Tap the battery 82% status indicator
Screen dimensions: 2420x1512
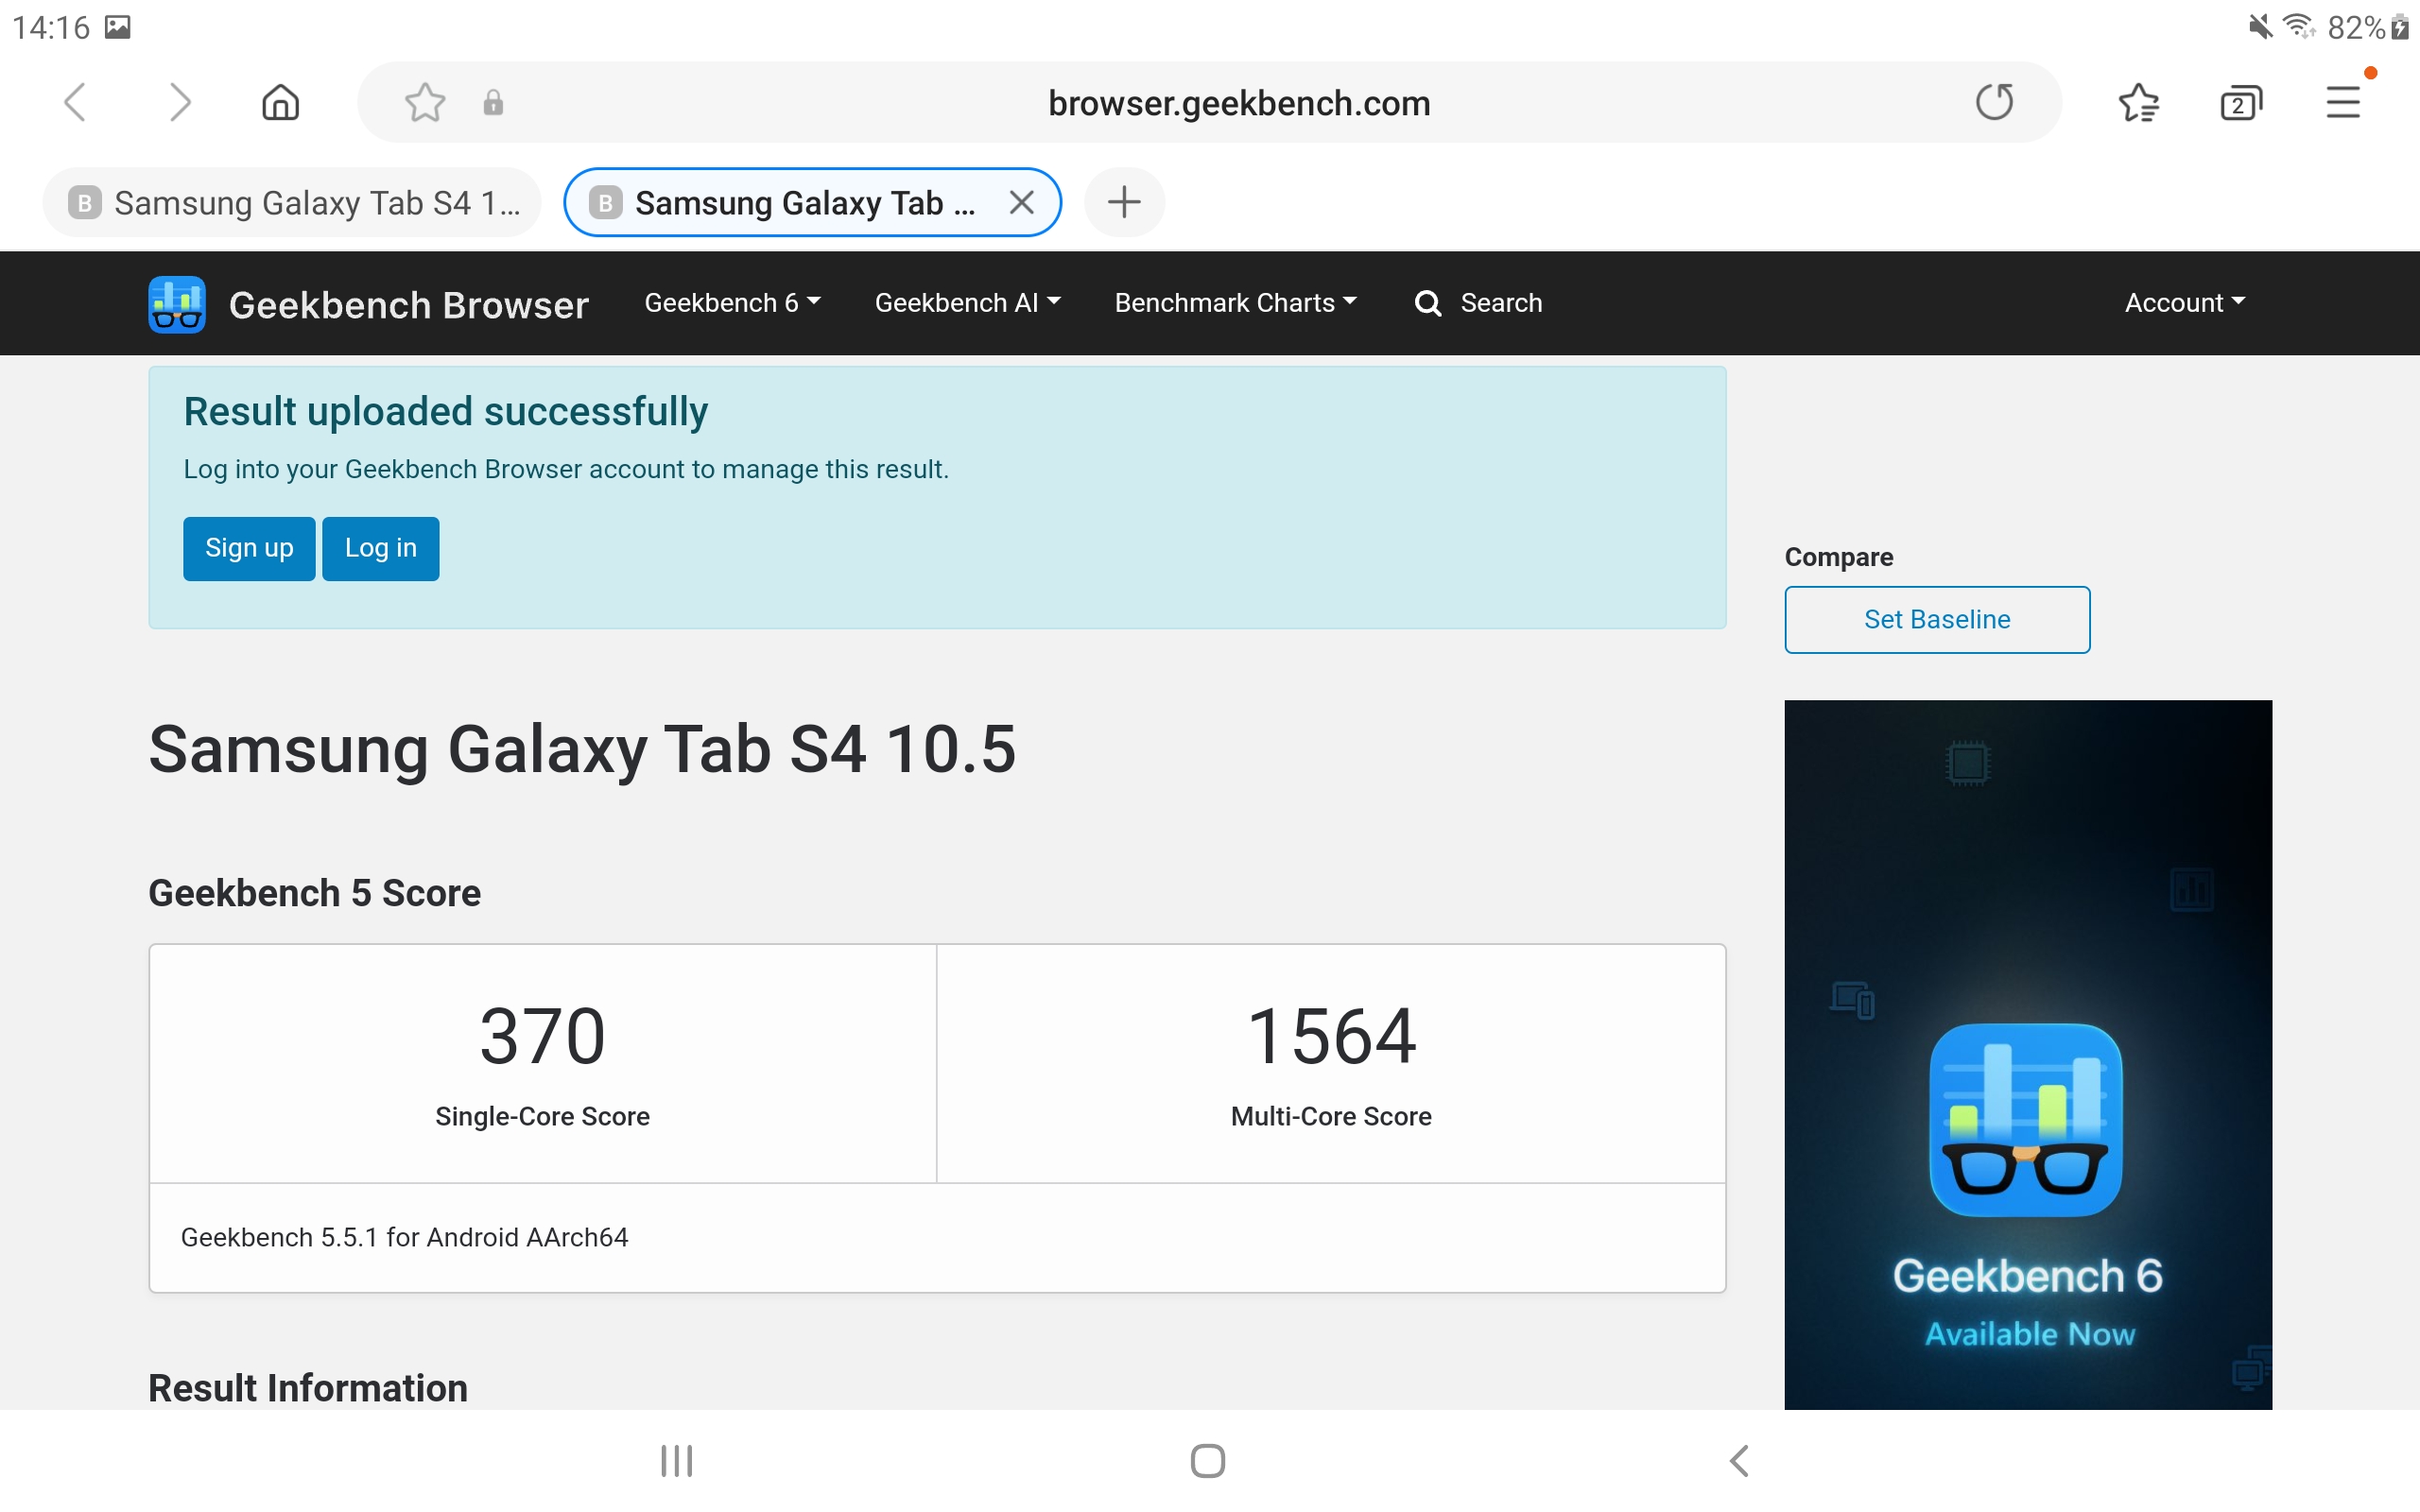[2369, 27]
